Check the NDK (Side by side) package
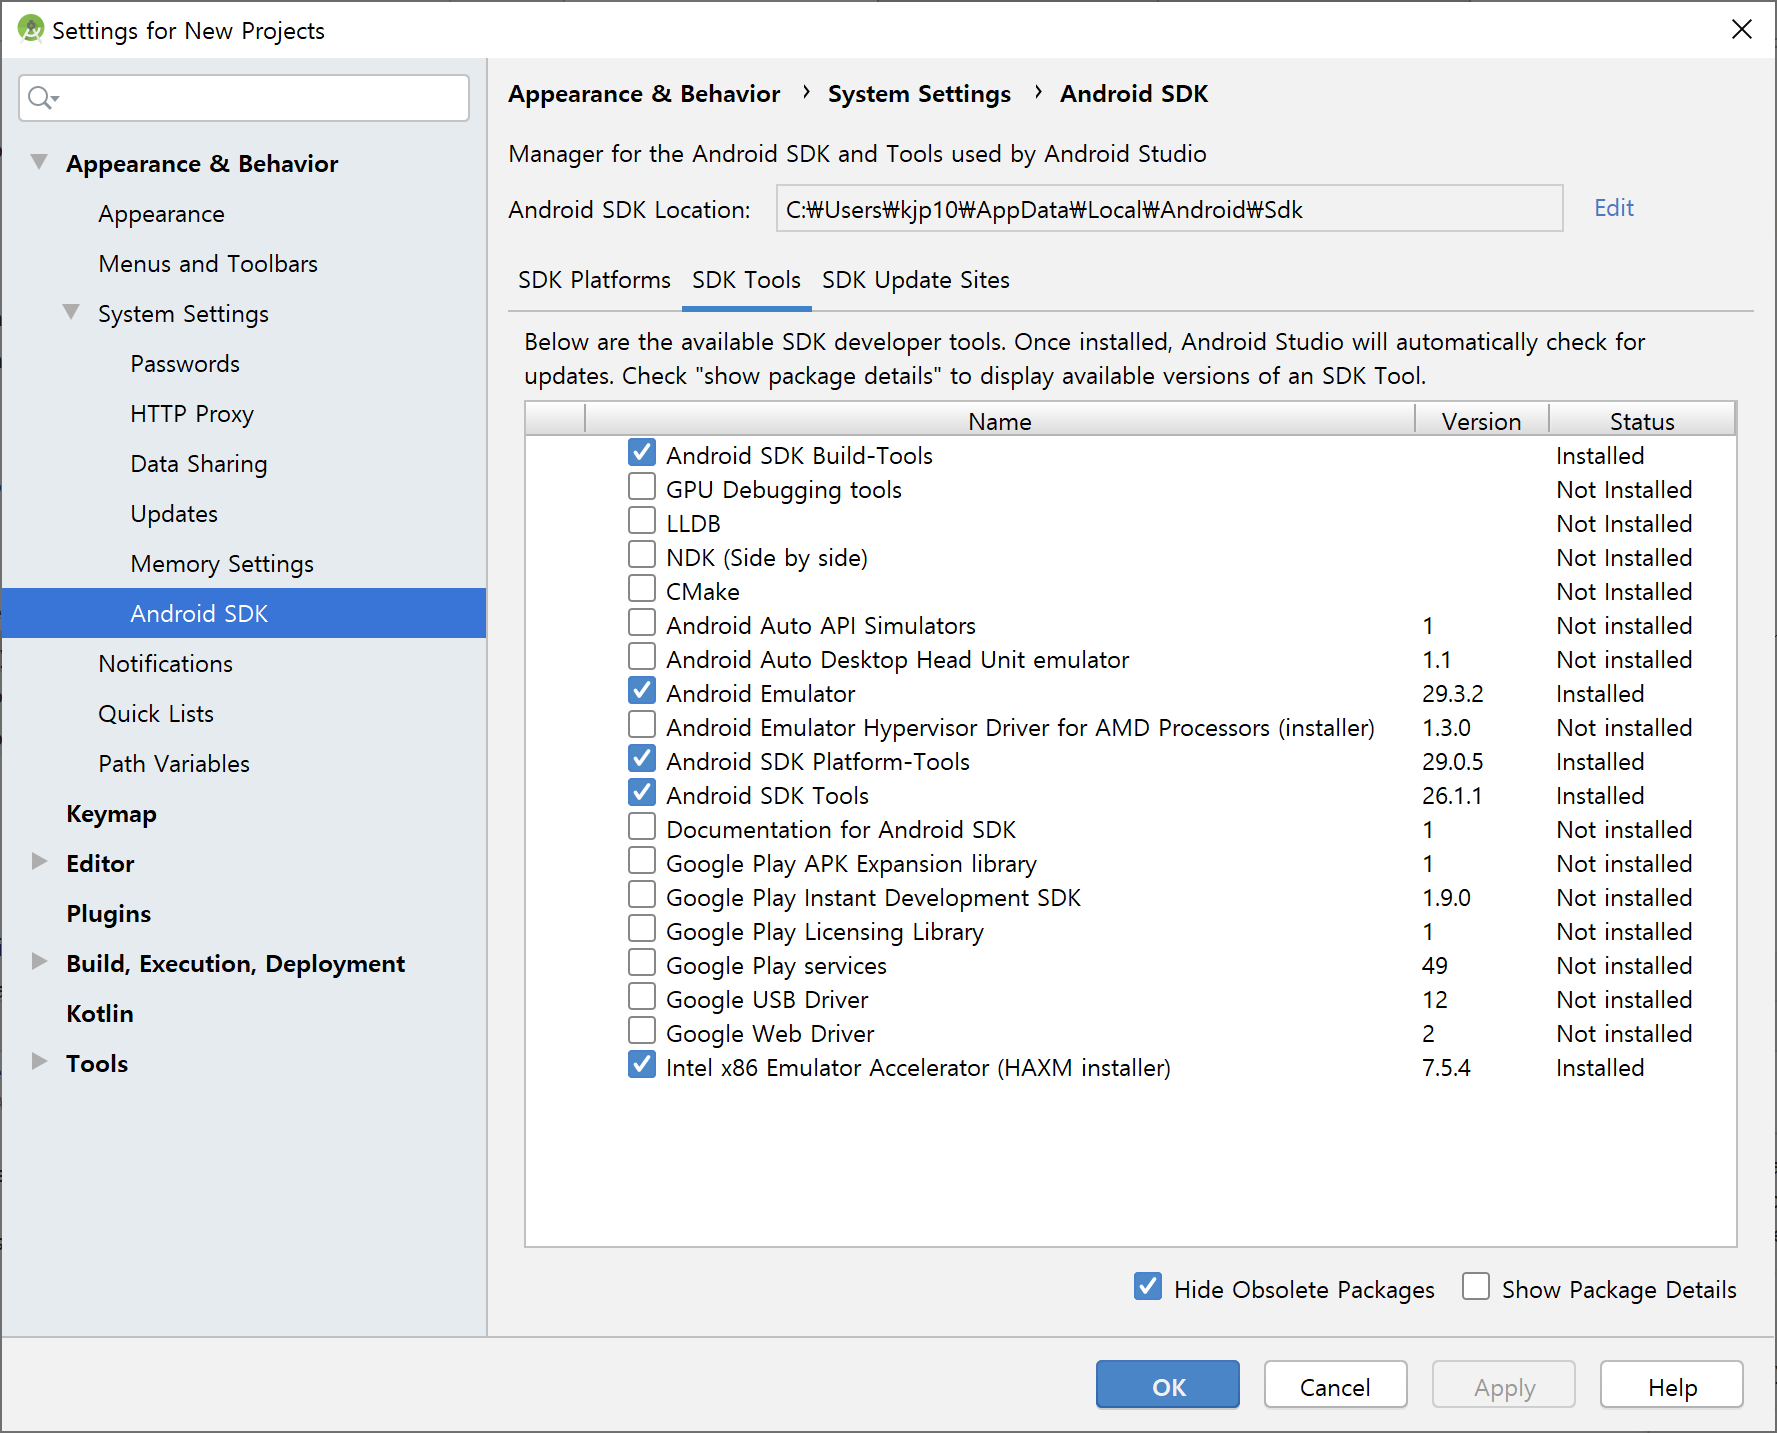The width and height of the screenshot is (1777, 1433). 641,554
